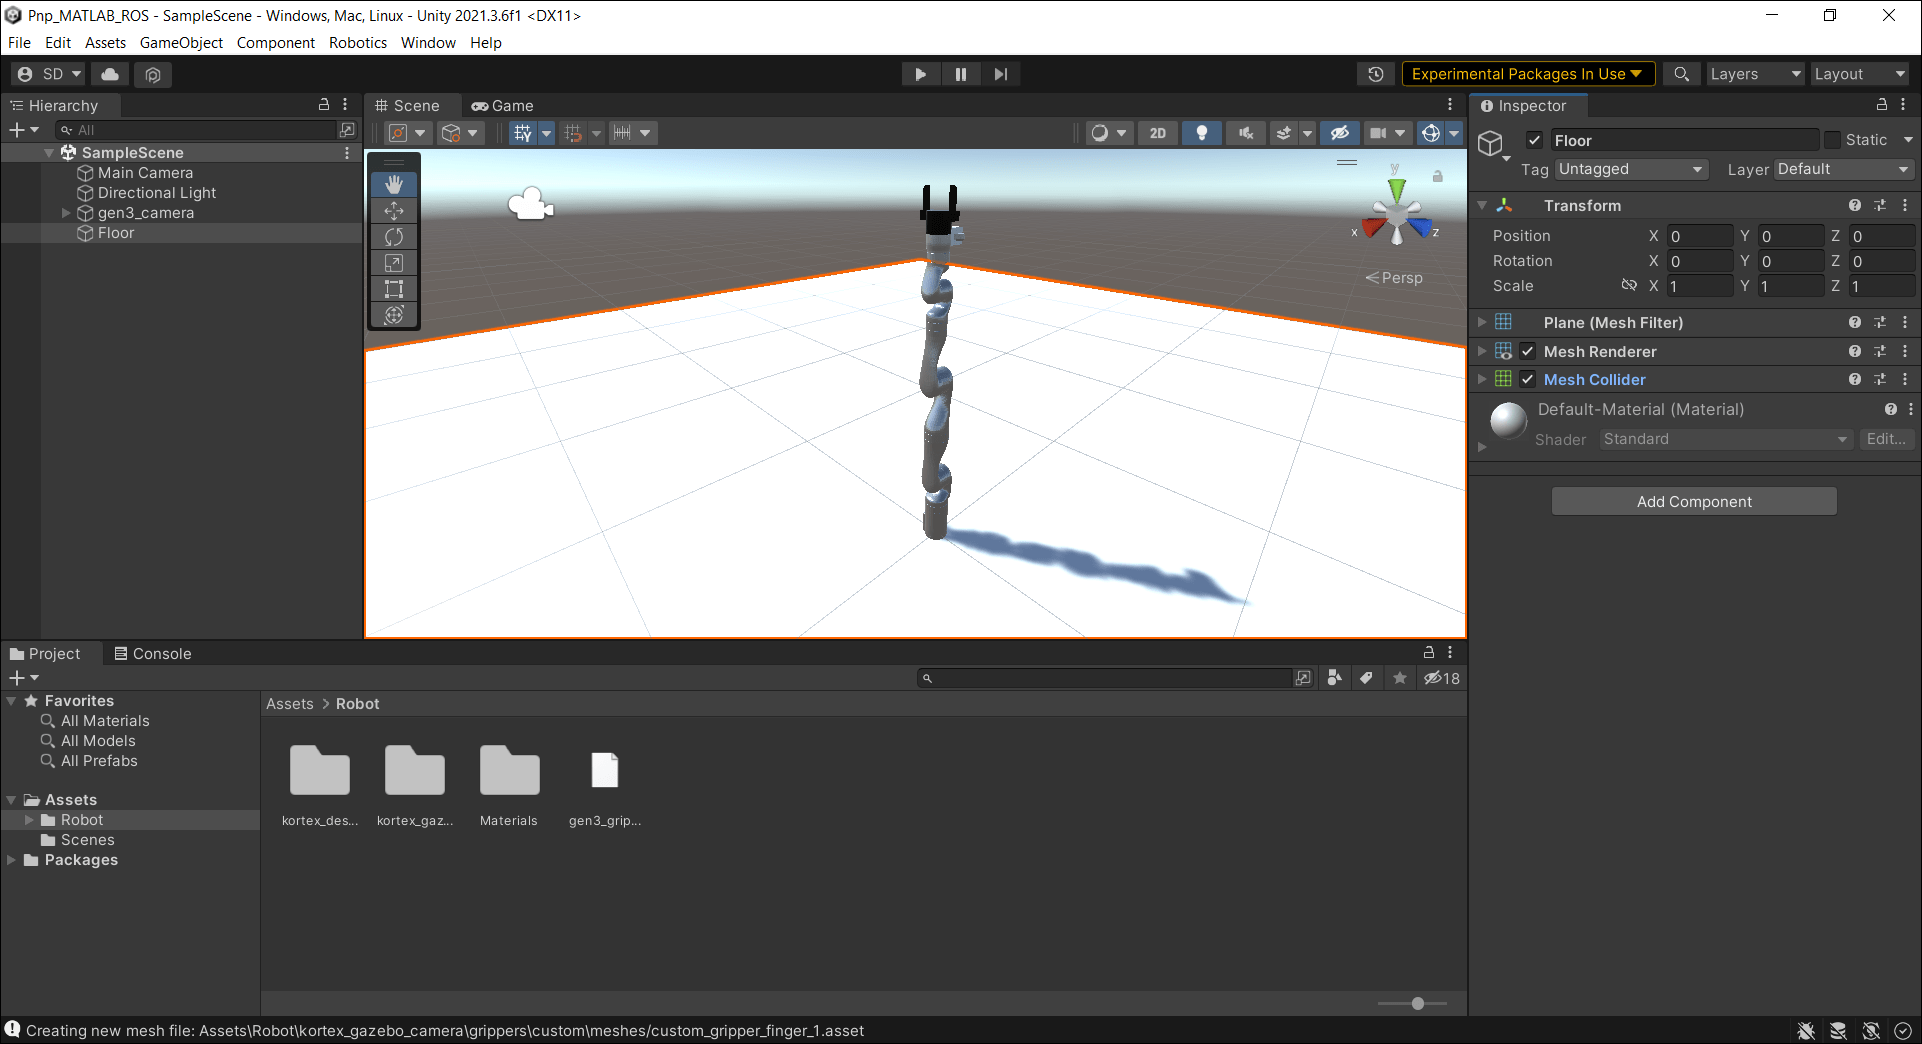Click the Play button

[x=921, y=74]
